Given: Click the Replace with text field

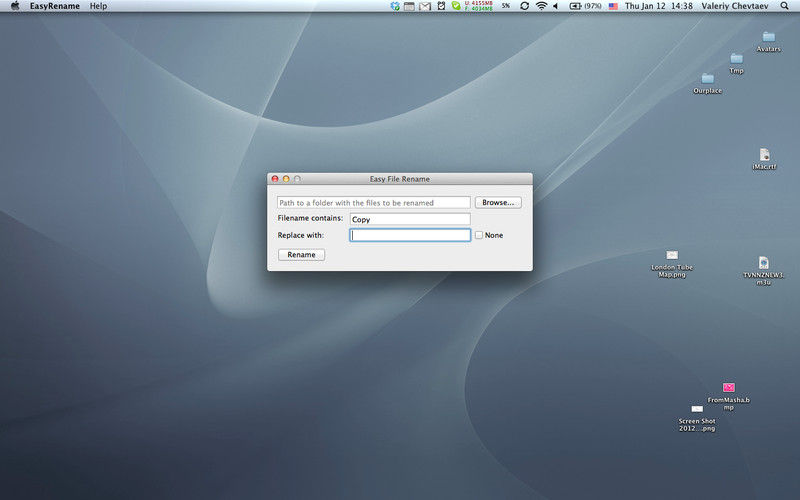Looking at the screenshot, I should coord(410,235).
